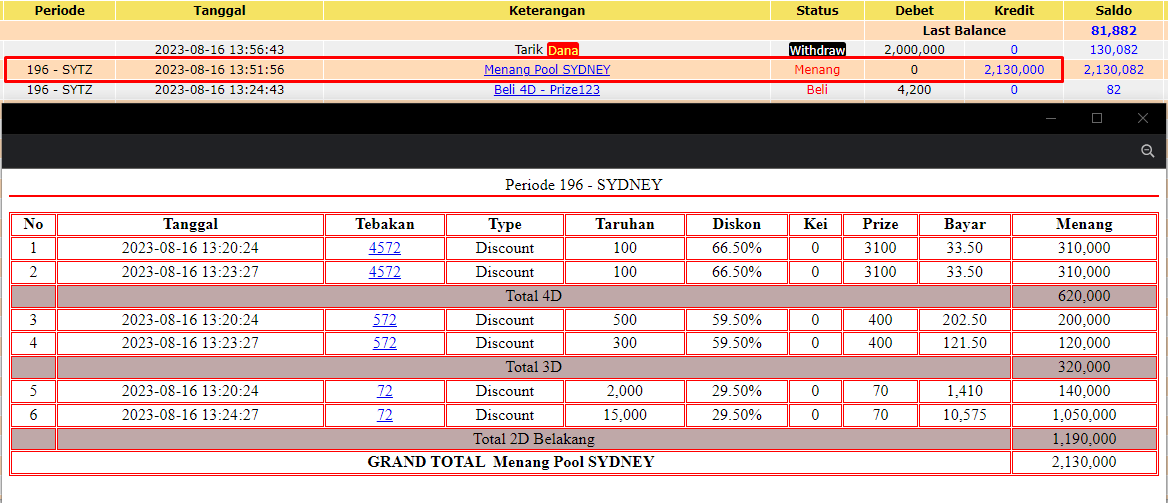Viewport: 1168px width, 503px height.
Task: Click the Debet column header
Action: click(914, 10)
